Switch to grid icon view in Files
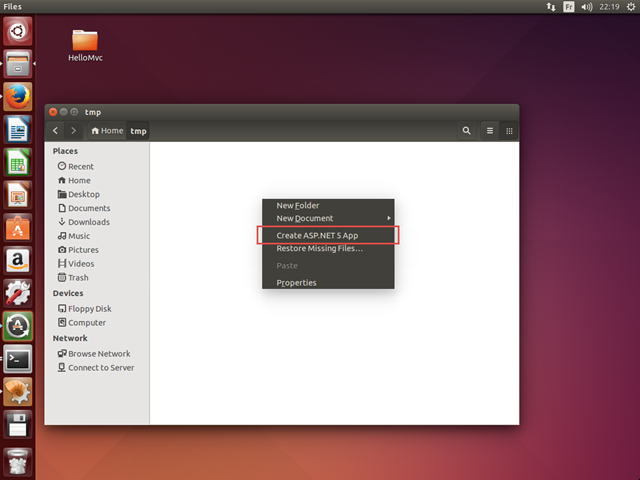640x480 pixels. (509, 131)
